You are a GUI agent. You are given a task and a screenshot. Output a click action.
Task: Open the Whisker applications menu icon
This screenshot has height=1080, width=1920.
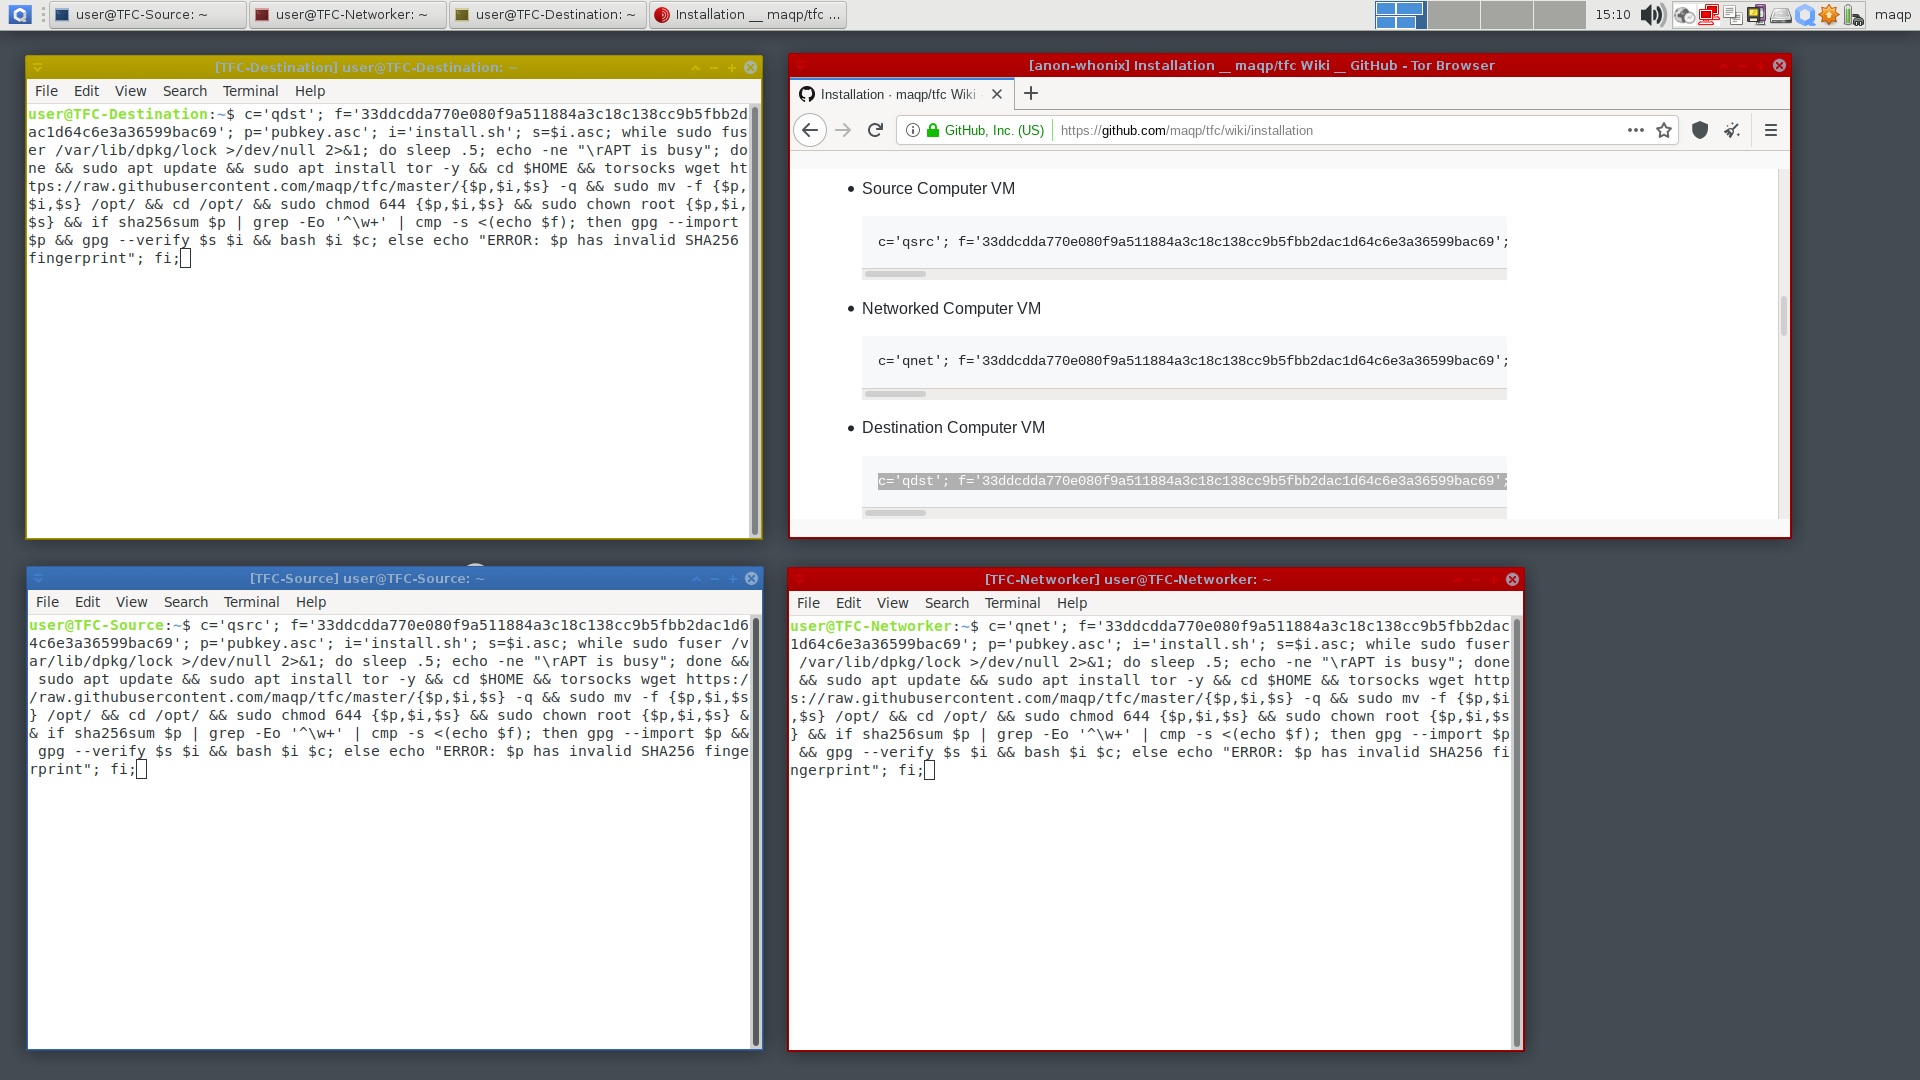tap(19, 14)
